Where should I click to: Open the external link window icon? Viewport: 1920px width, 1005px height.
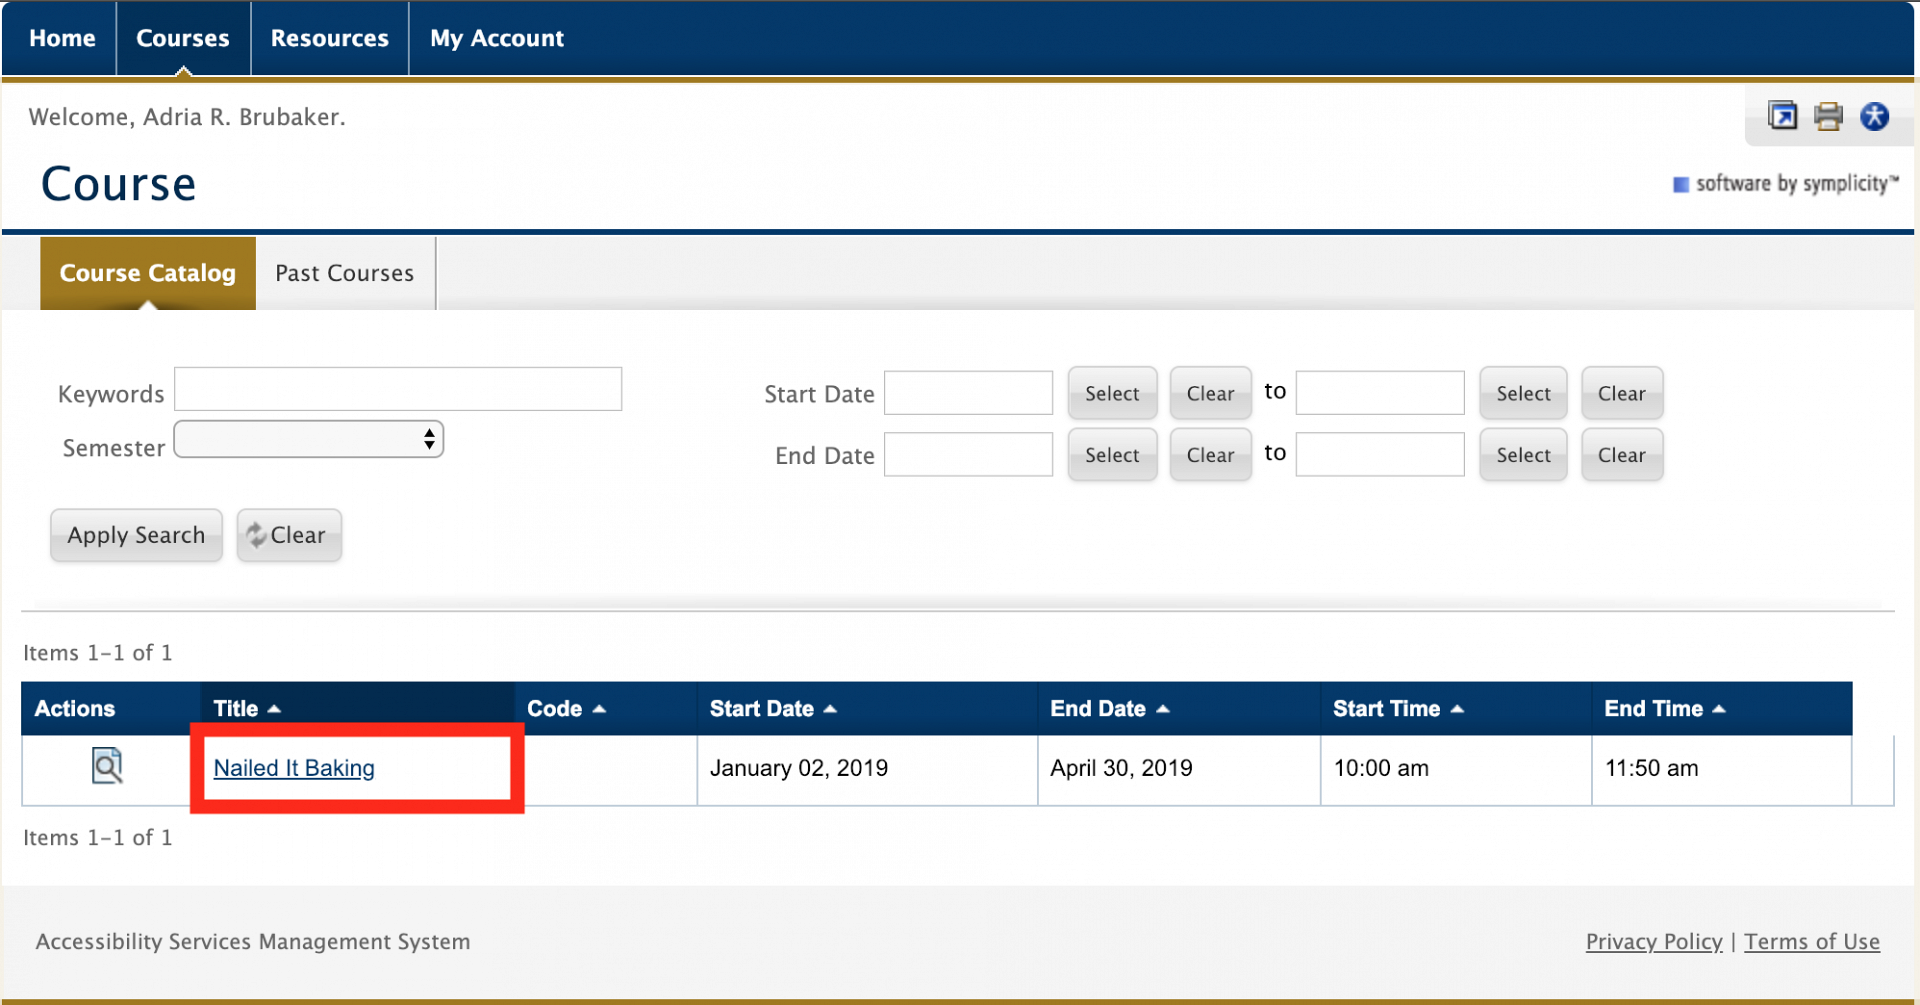[x=1782, y=116]
